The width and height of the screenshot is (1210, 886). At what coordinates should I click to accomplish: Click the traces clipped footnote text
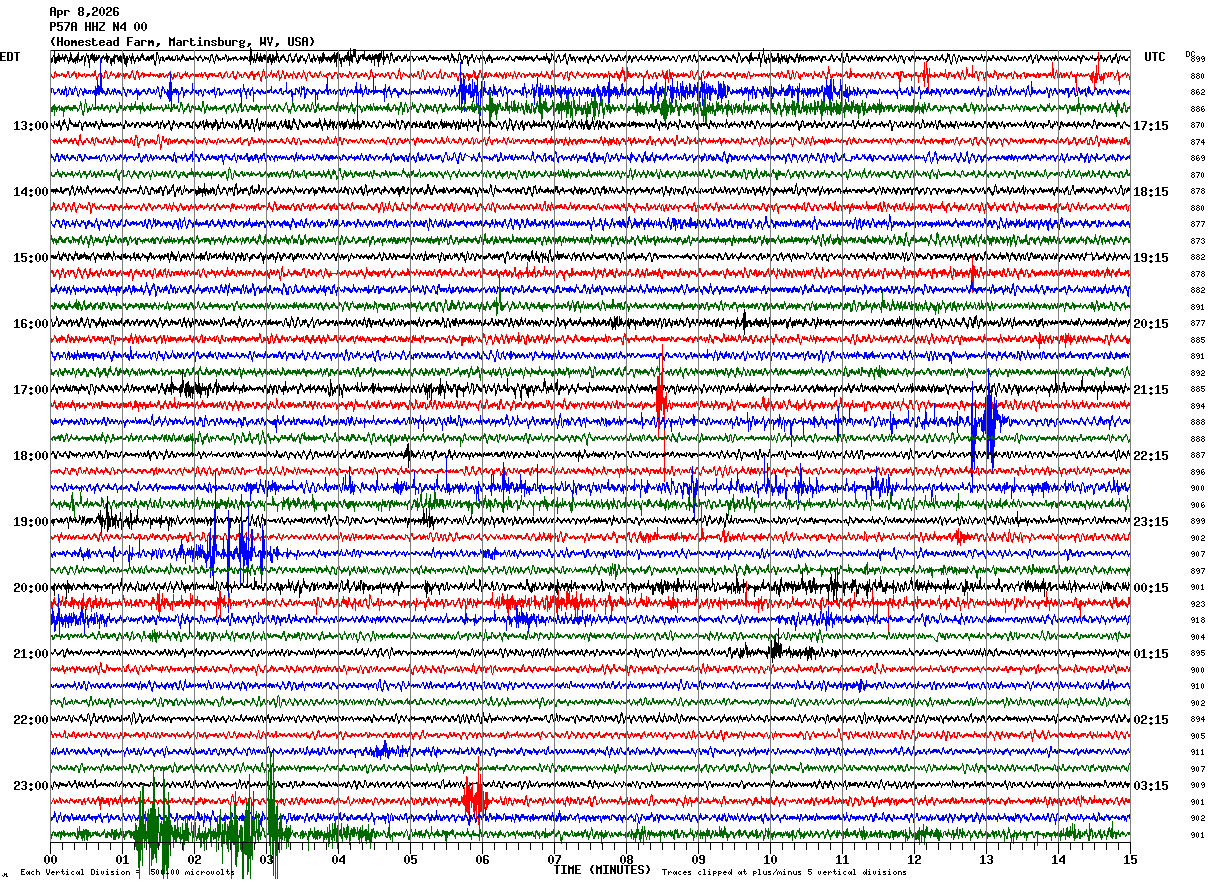coord(784,873)
